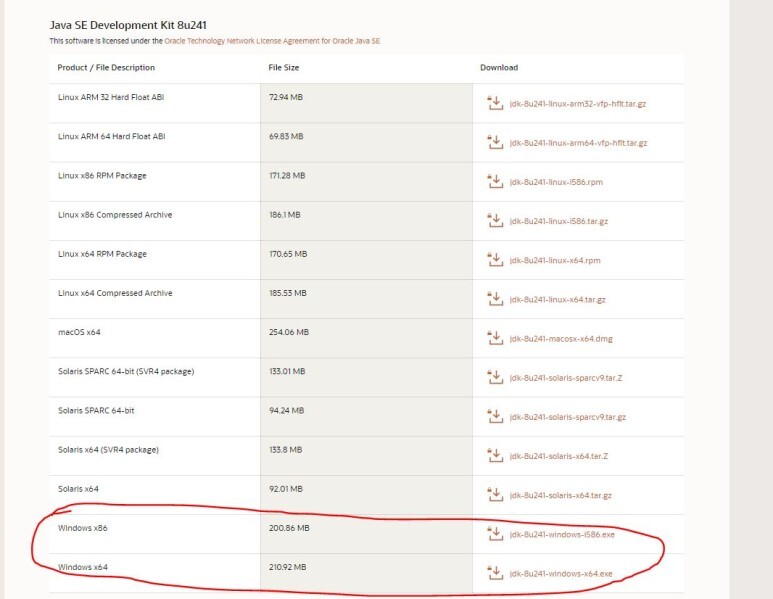Click the 185.53 MB file size cell
773x599 pixels.
(x=366, y=299)
